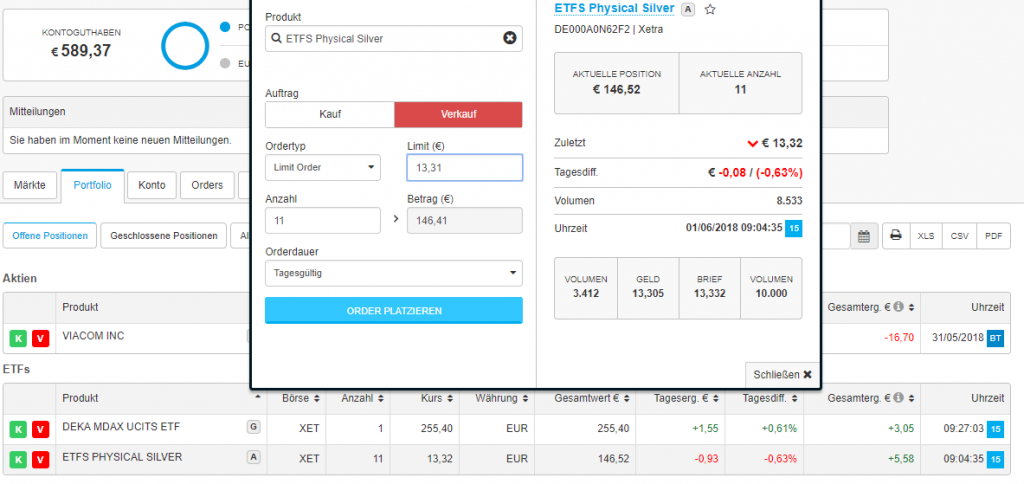Clear the ETFS Physical Silver product search
1024x484 pixels.
(x=509, y=39)
